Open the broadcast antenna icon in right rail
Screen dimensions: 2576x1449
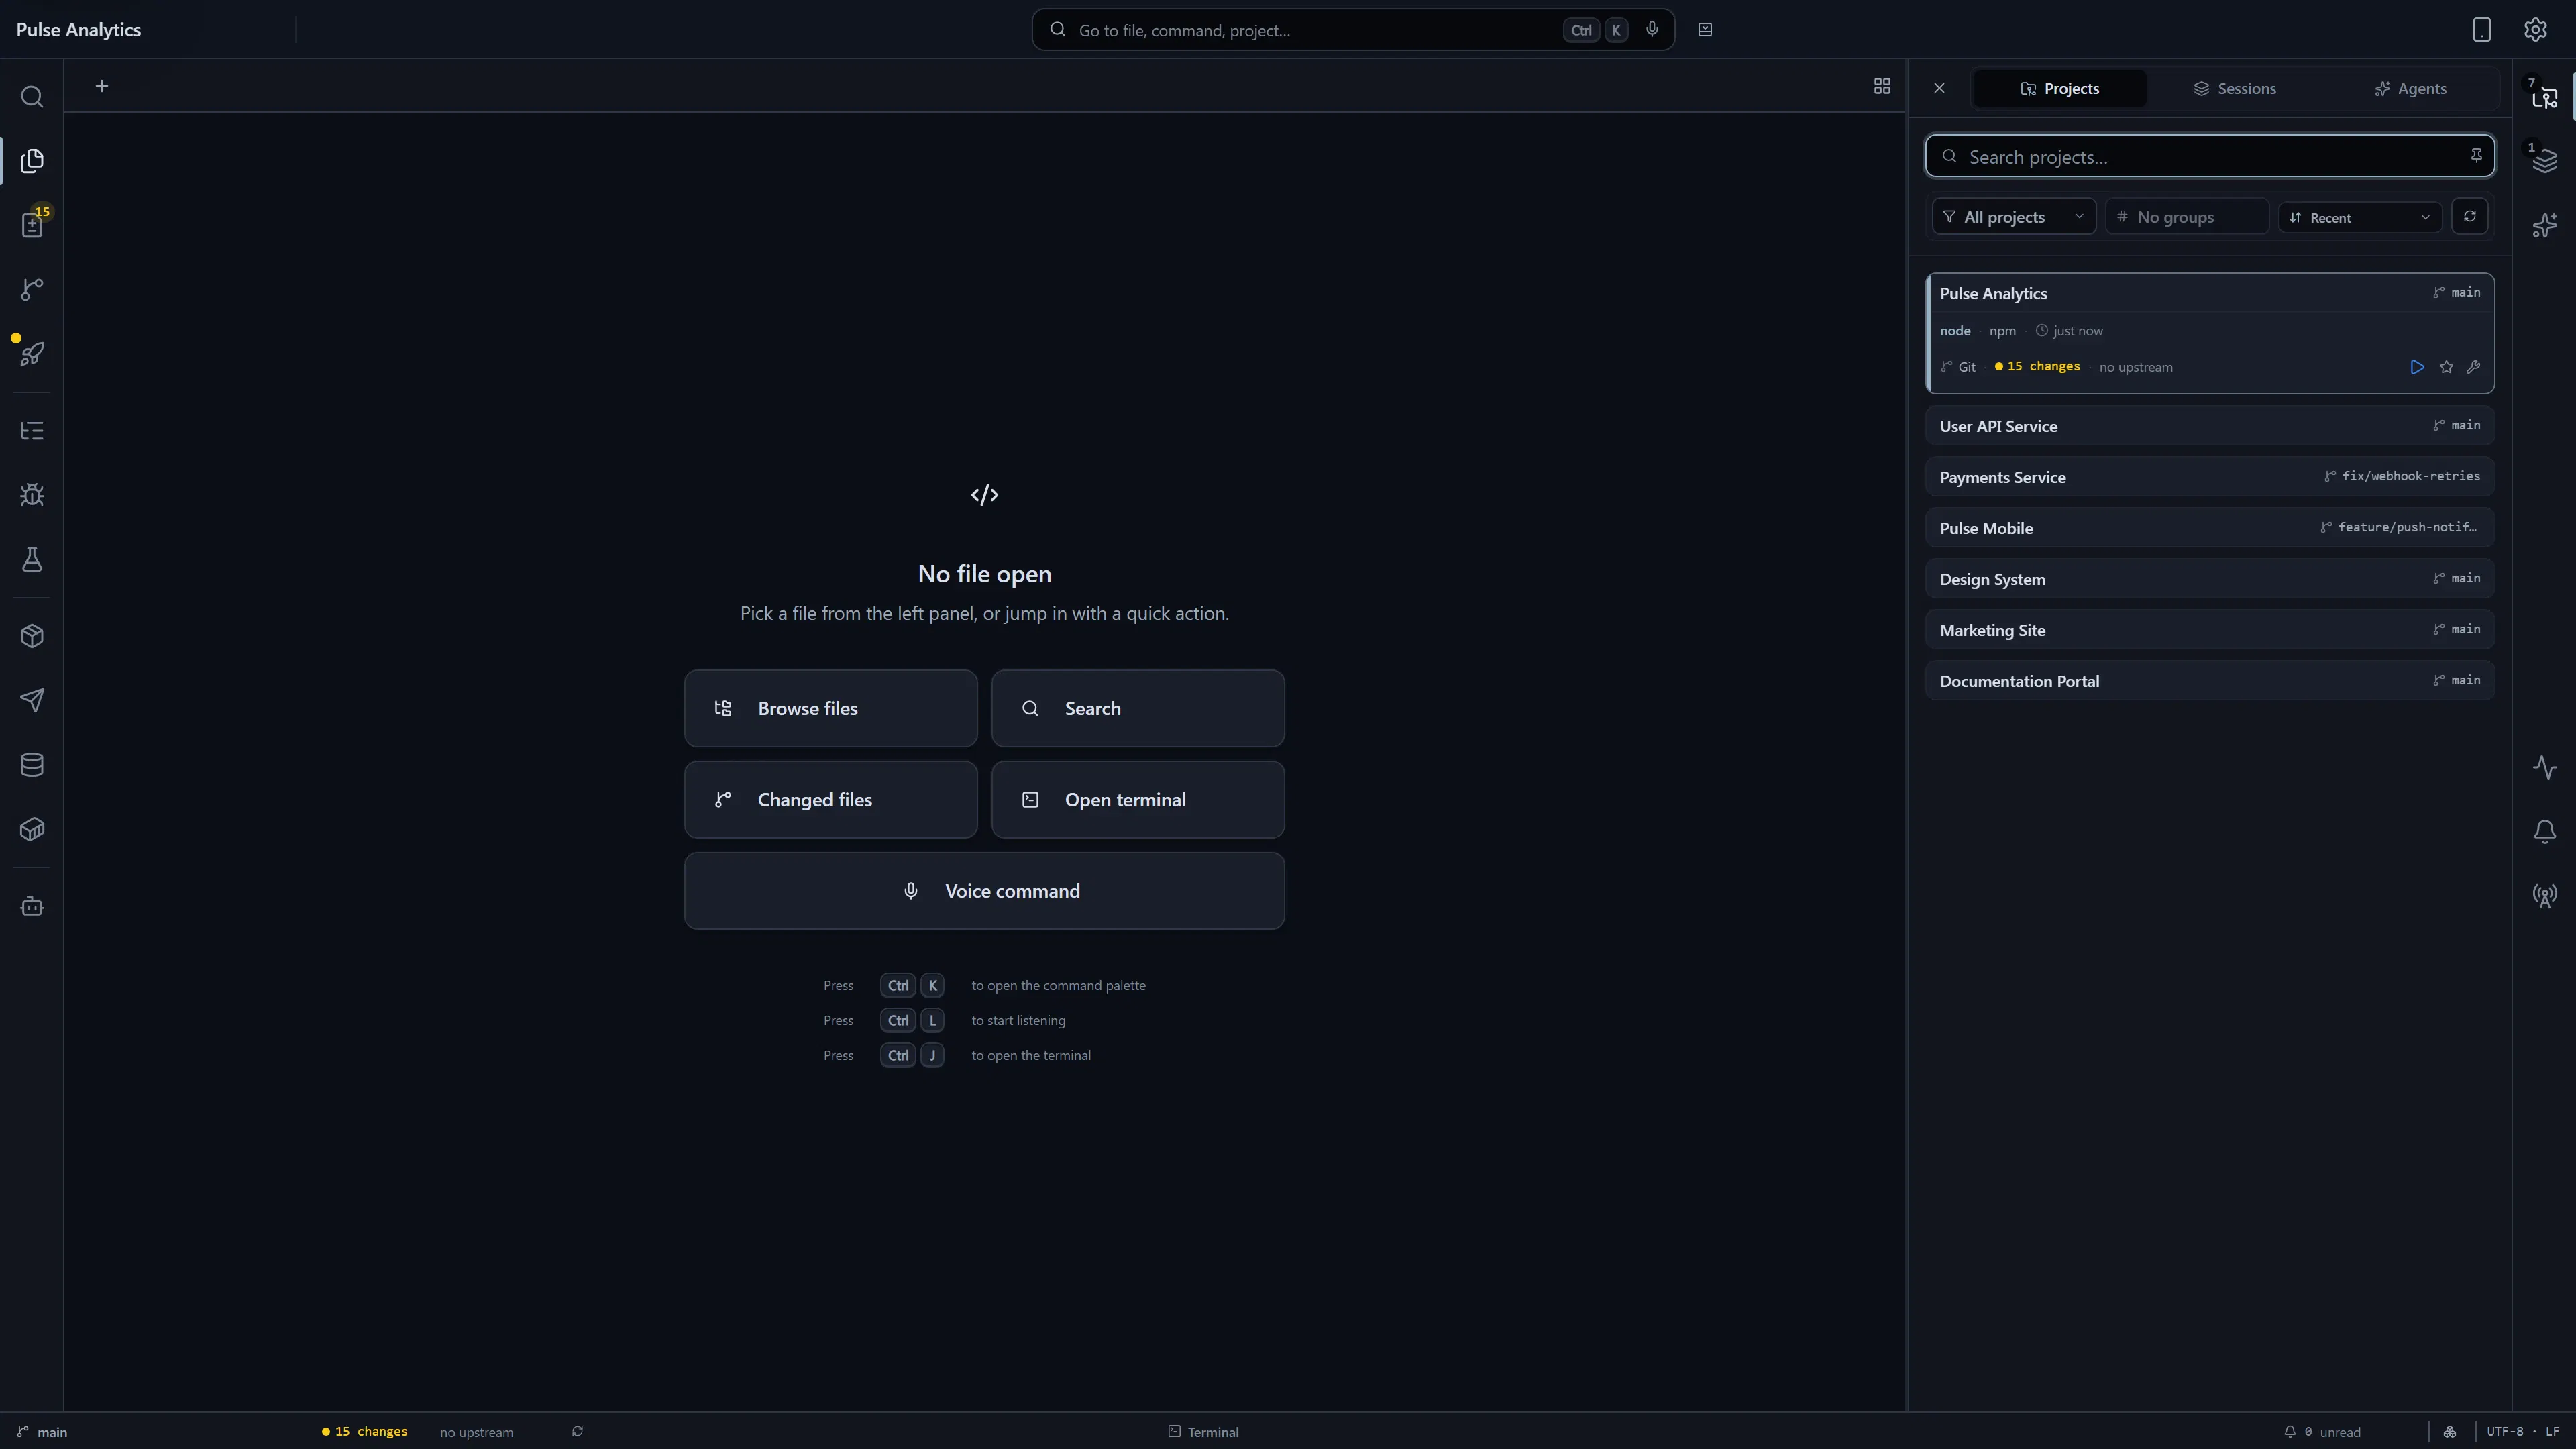pos(2545,896)
